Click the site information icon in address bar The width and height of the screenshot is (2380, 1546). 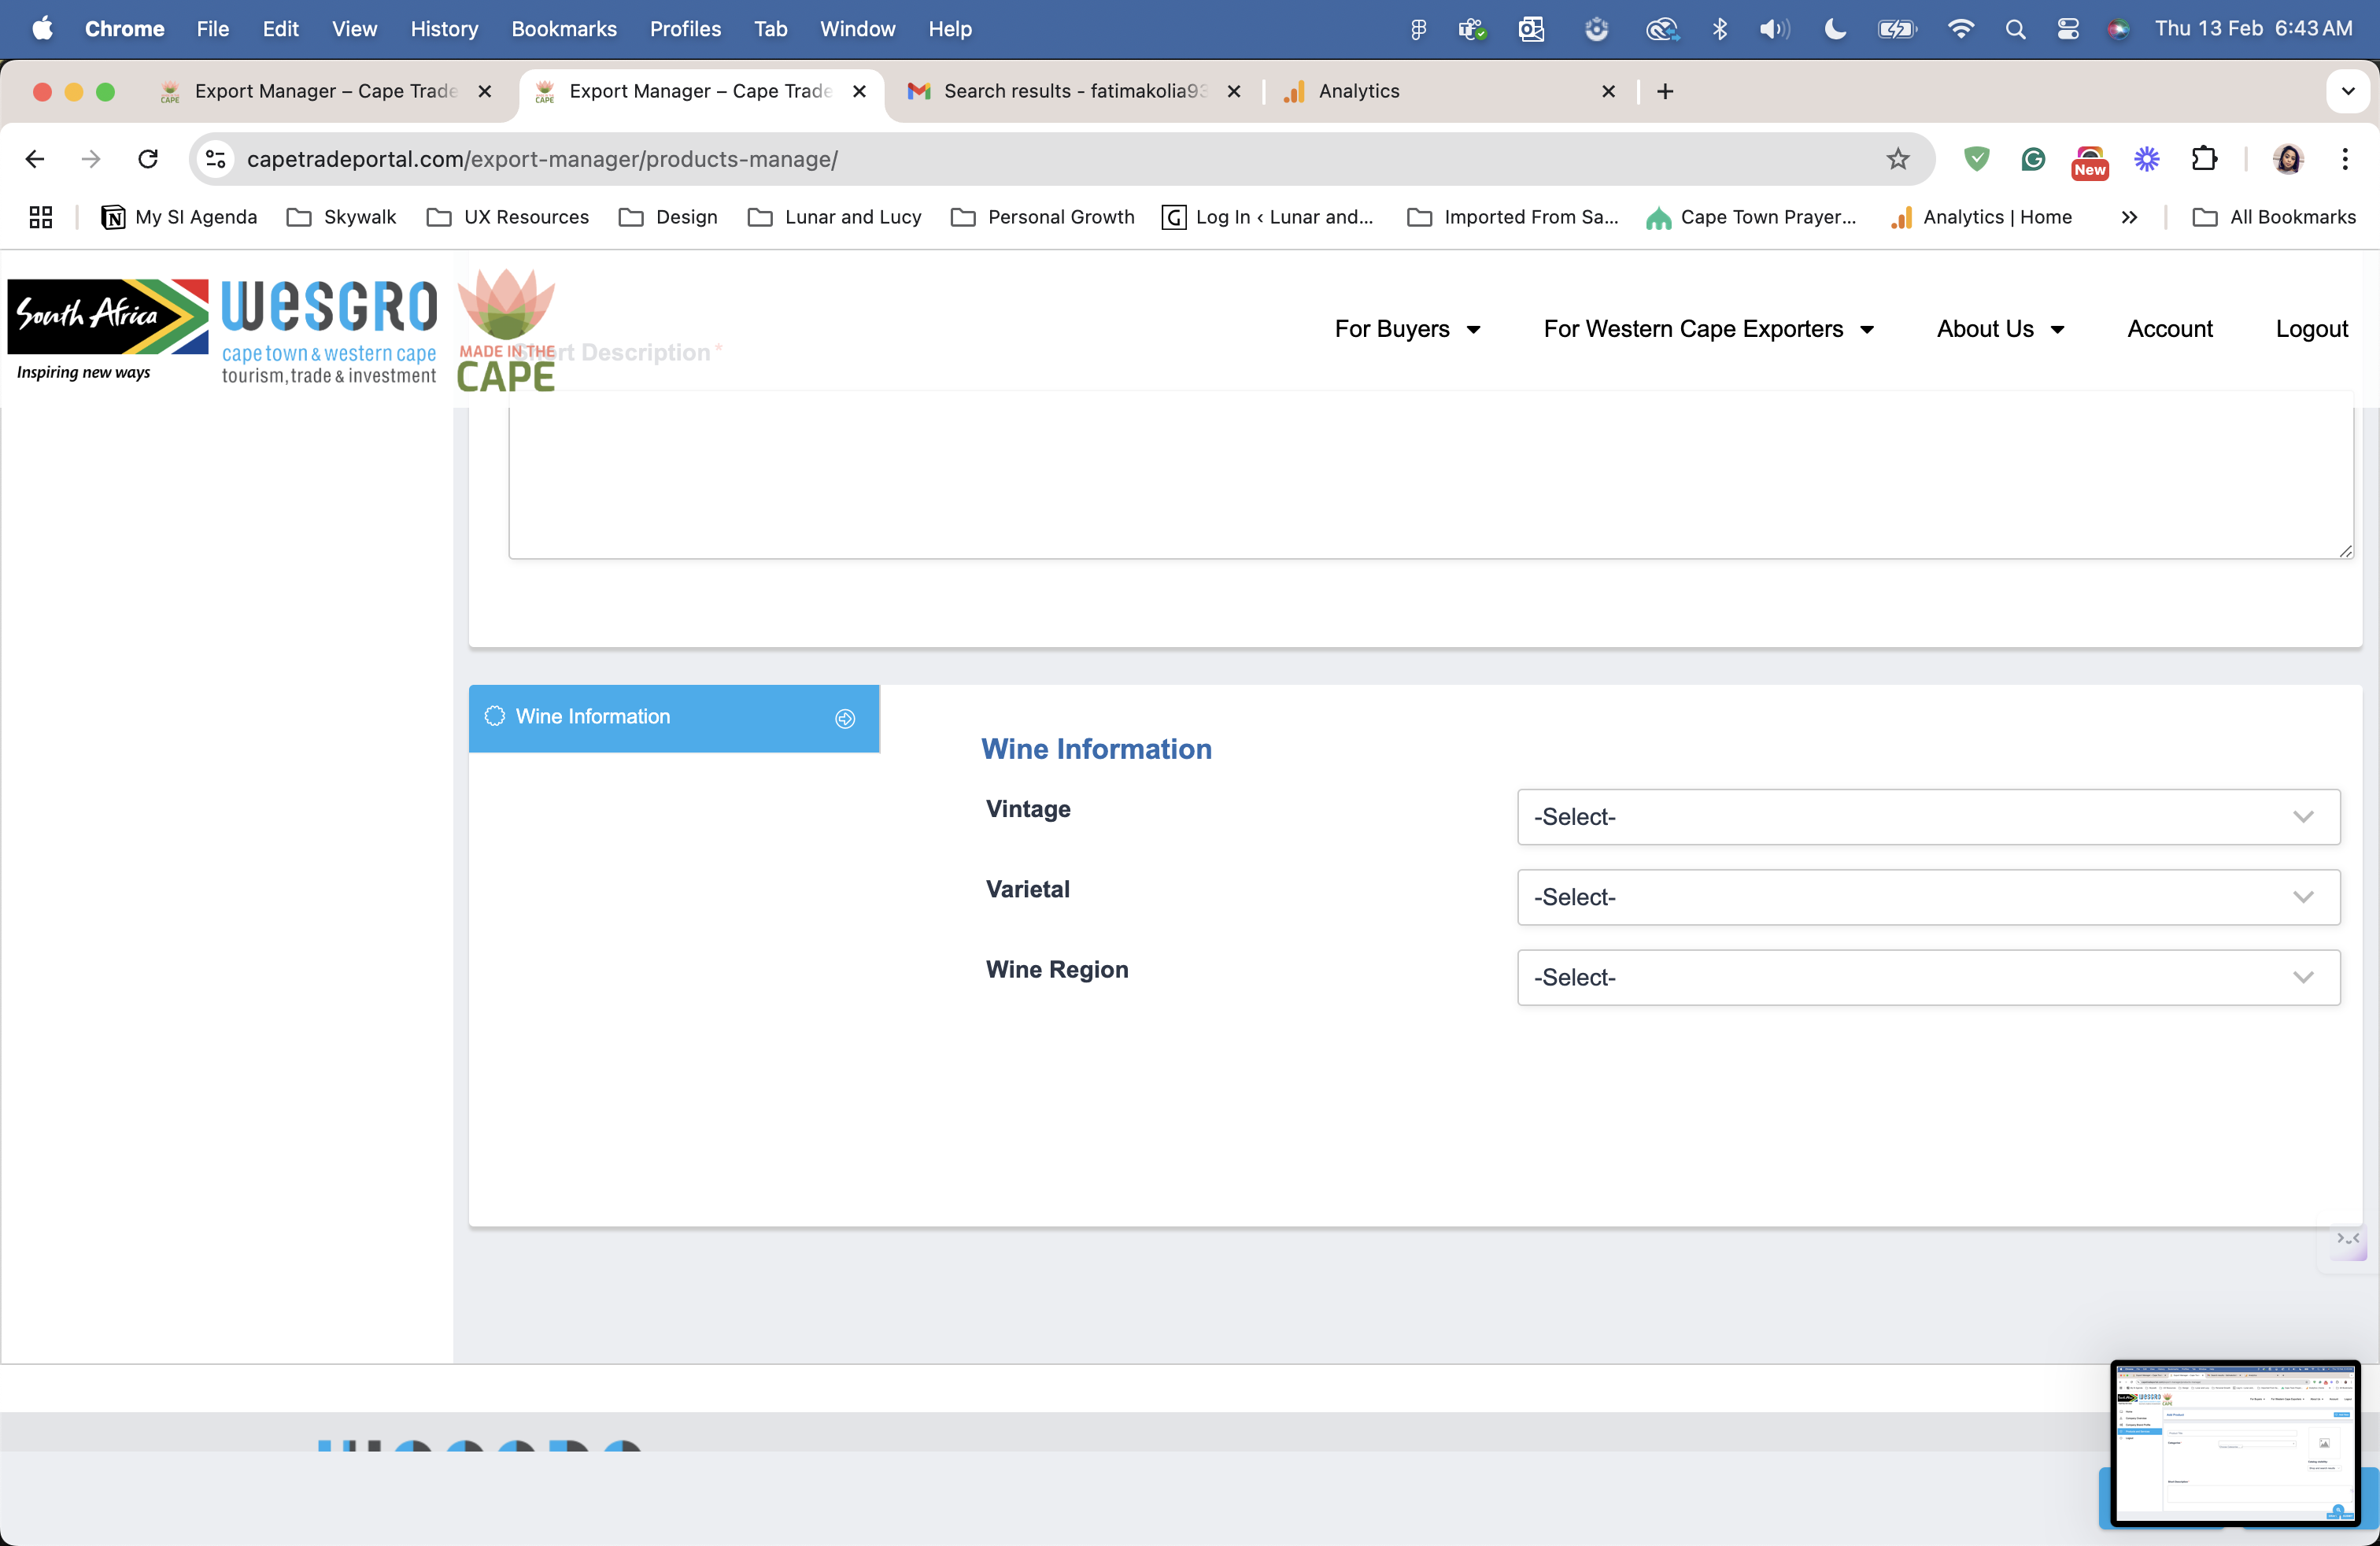point(215,159)
